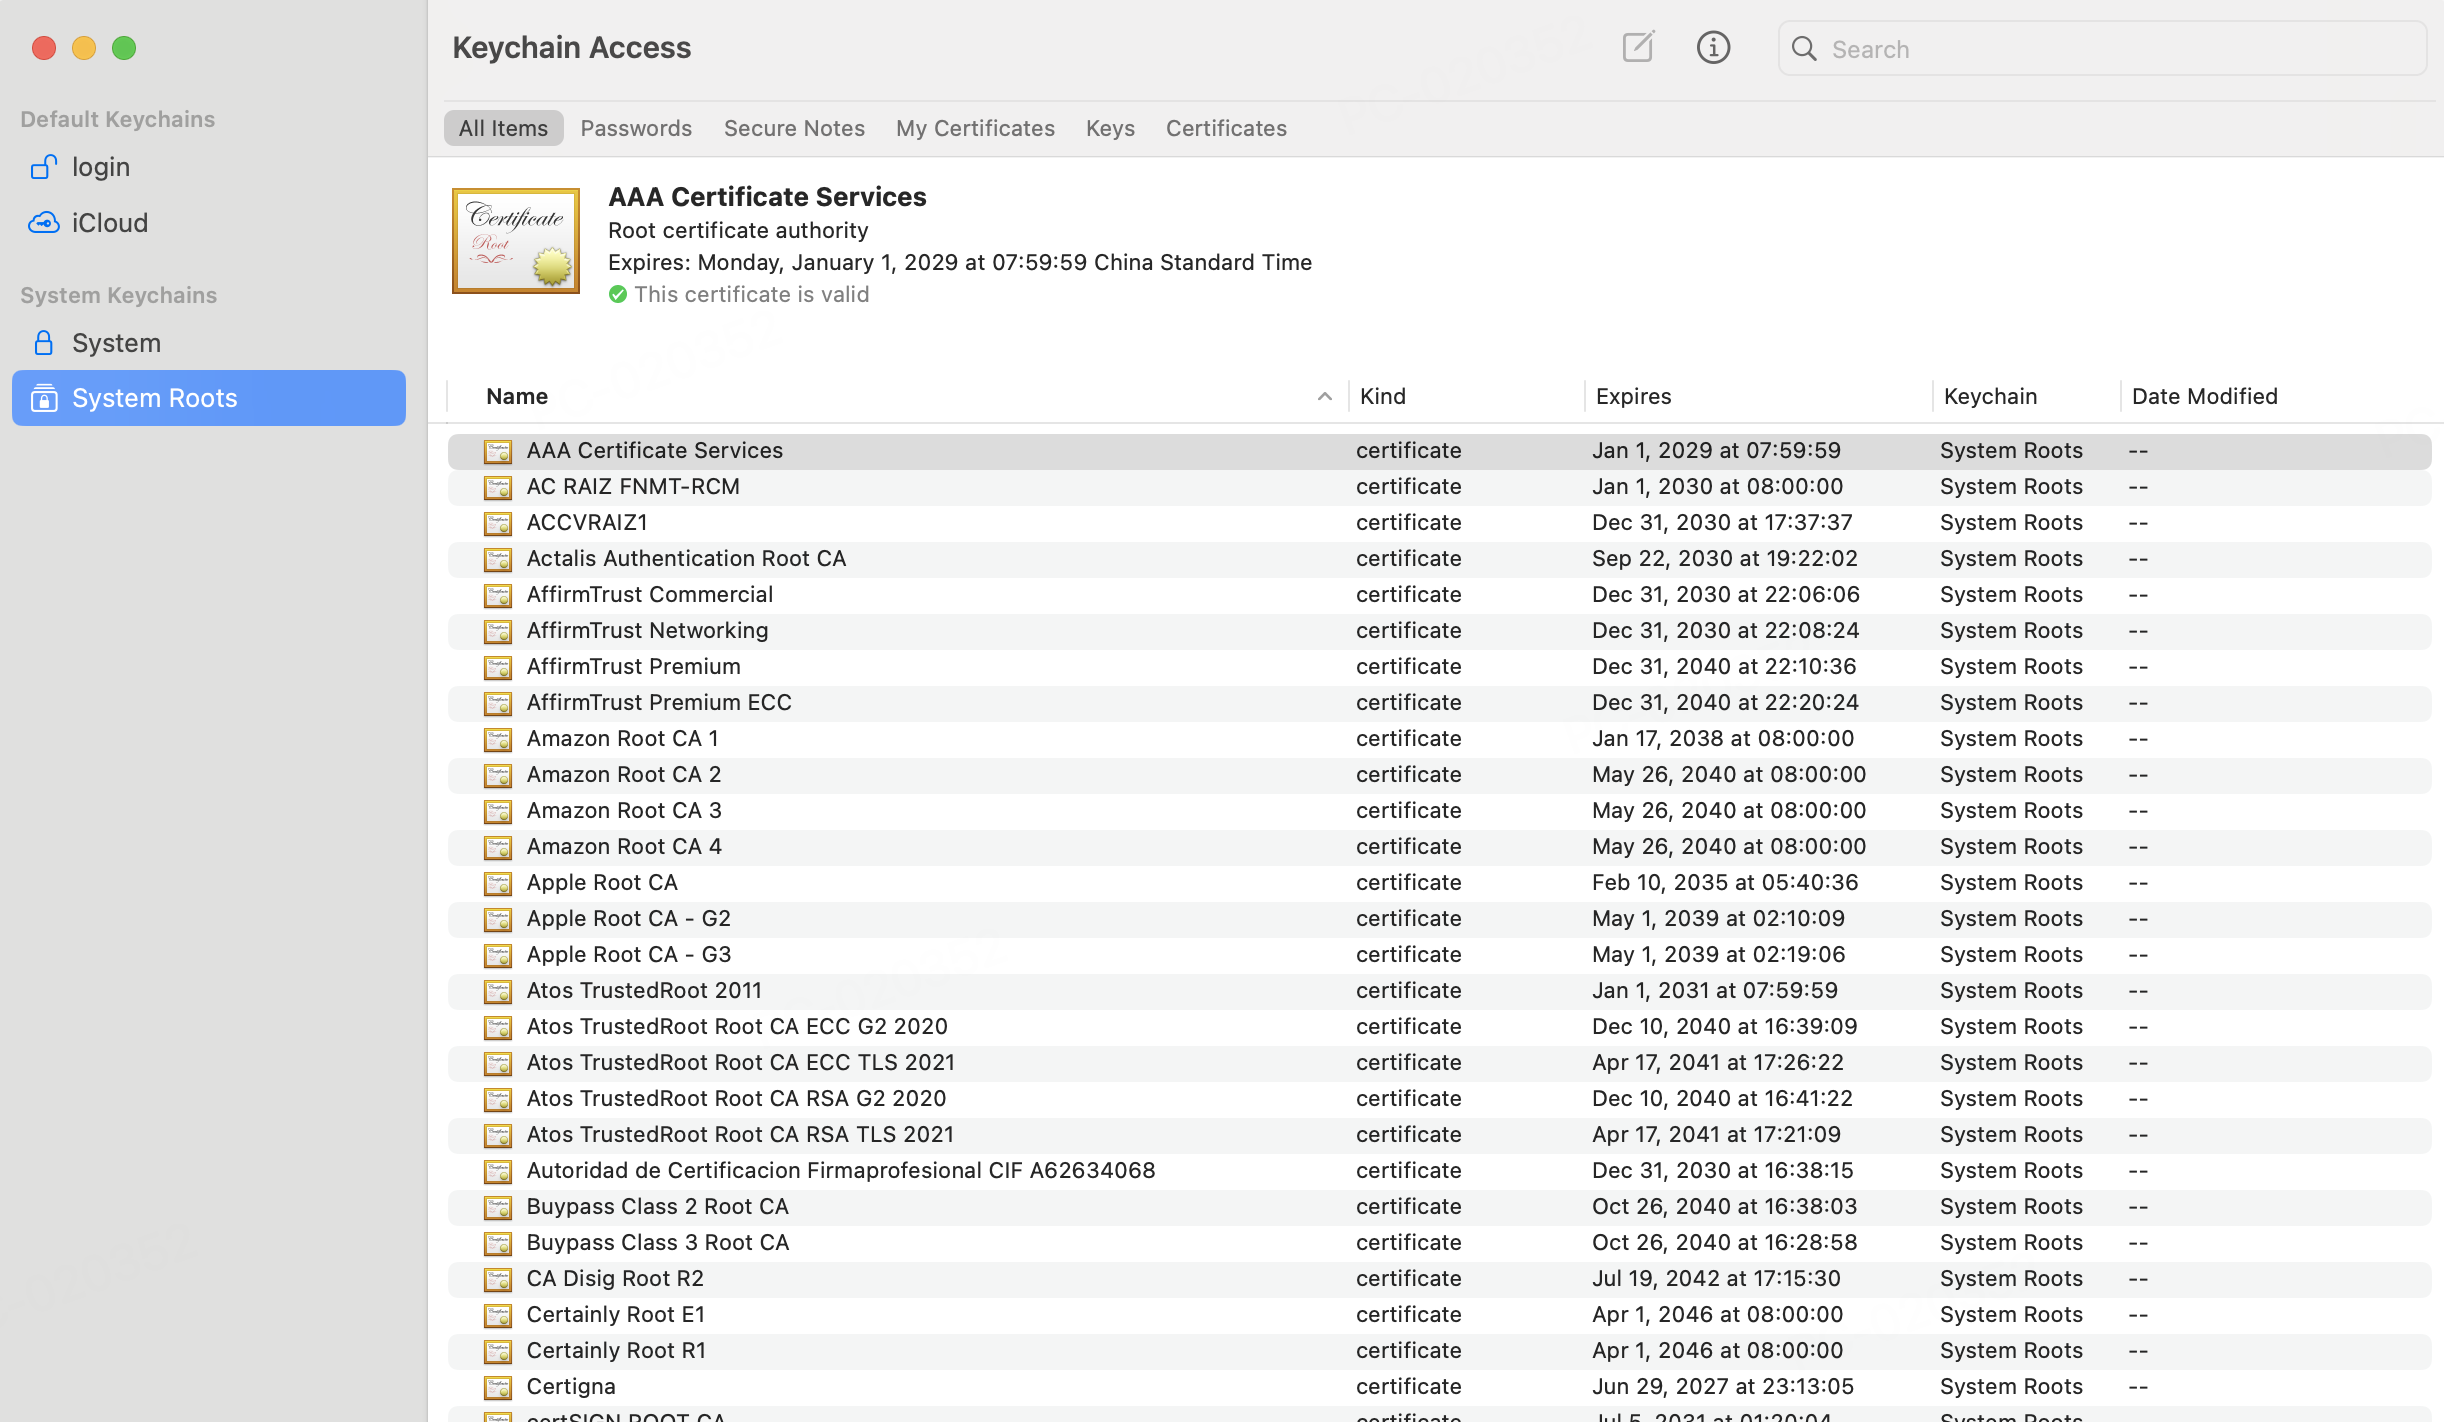Switch to the All Items tab
Screen dimensions: 2444x1422
503,128
